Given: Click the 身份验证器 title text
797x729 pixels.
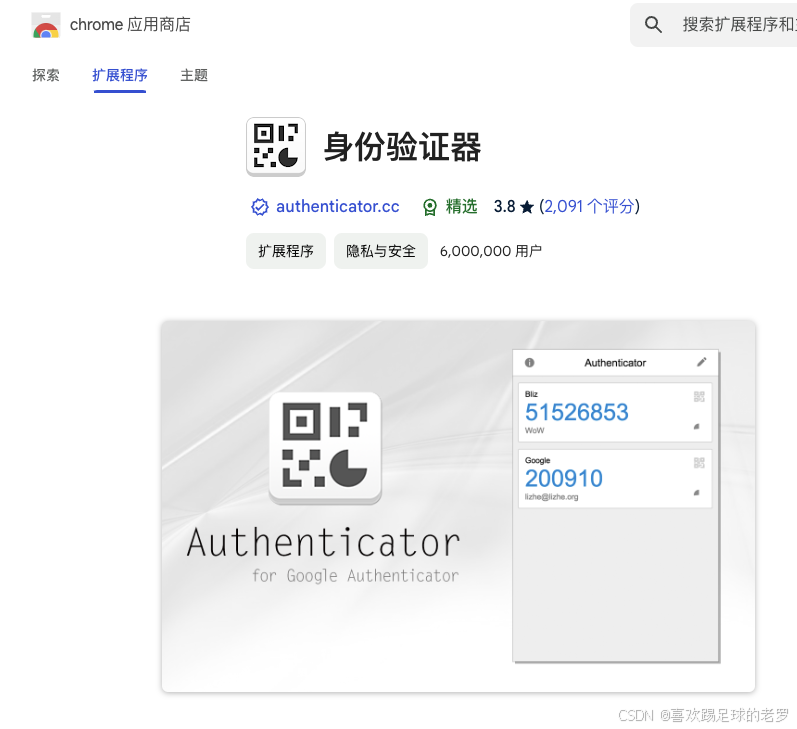Looking at the screenshot, I should coord(403,147).
